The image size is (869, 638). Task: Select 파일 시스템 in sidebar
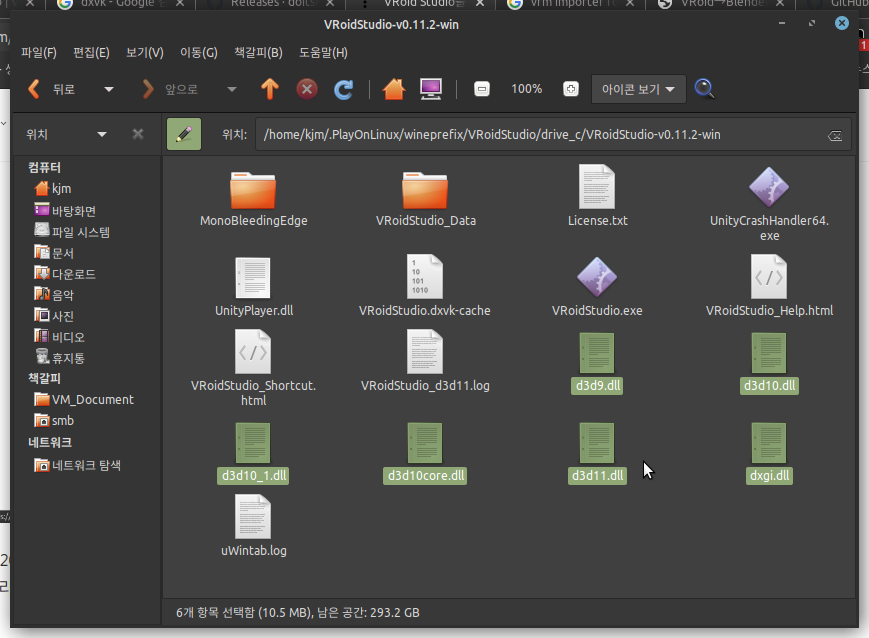[x=72, y=232]
